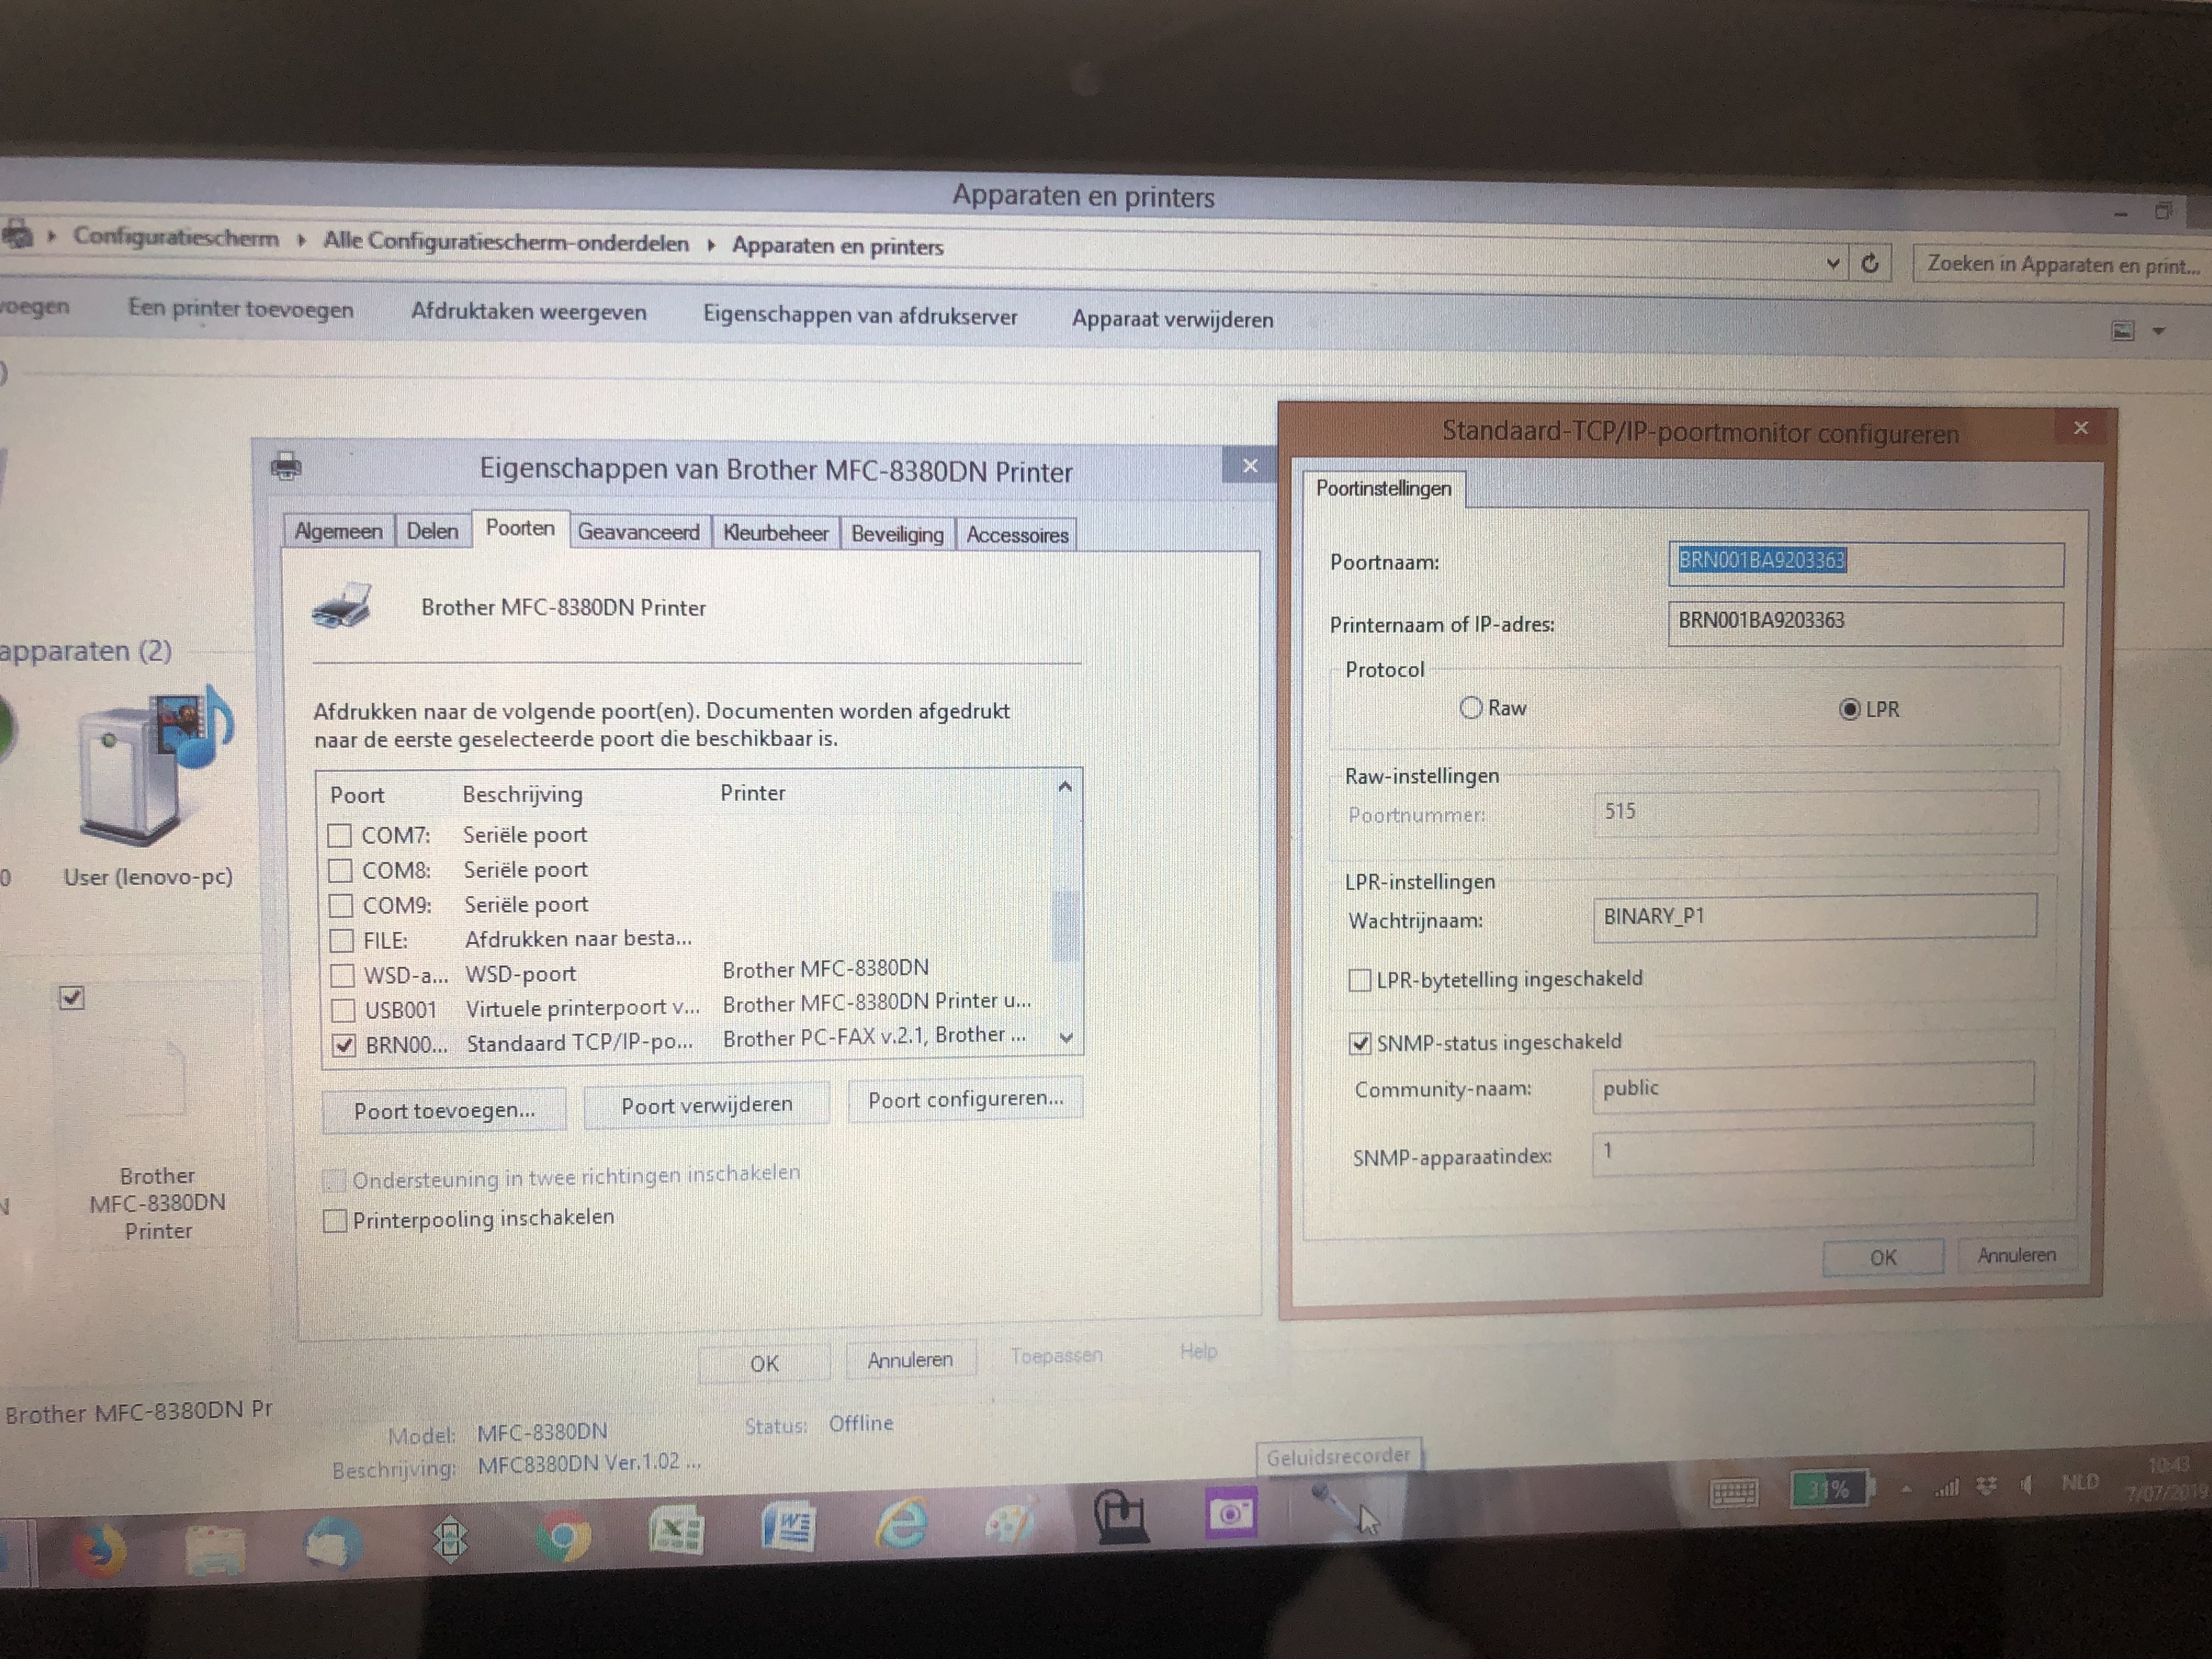Check the USB001 port checkbox
Viewport: 2212px width, 1659px height.
pyautogui.click(x=343, y=1010)
